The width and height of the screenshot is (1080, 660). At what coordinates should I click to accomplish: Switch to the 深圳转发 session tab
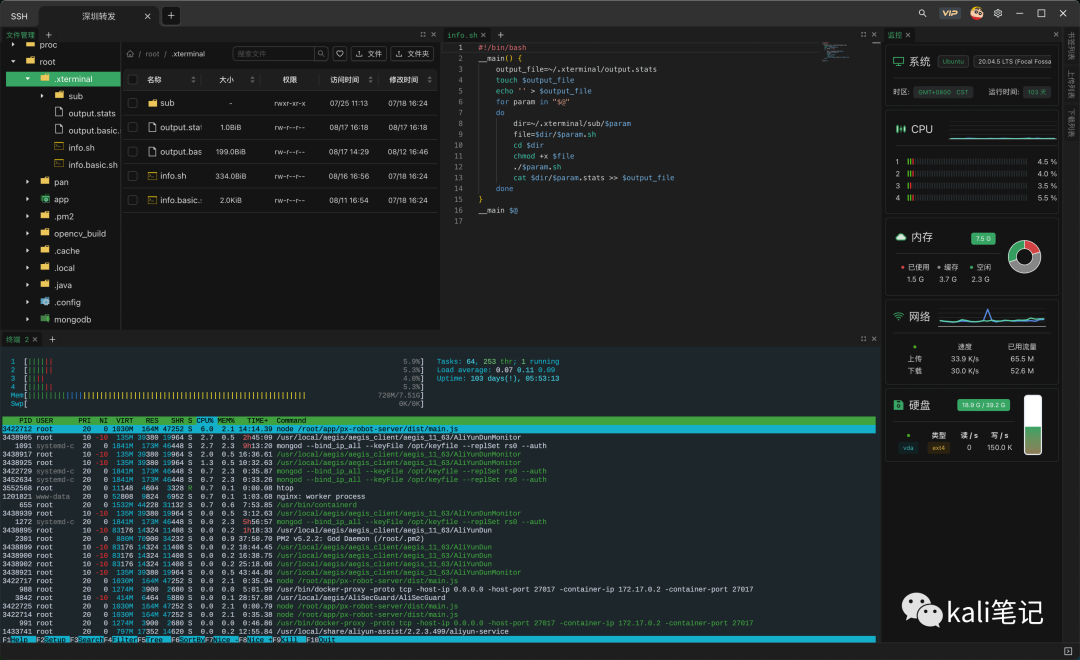point(98,16)
